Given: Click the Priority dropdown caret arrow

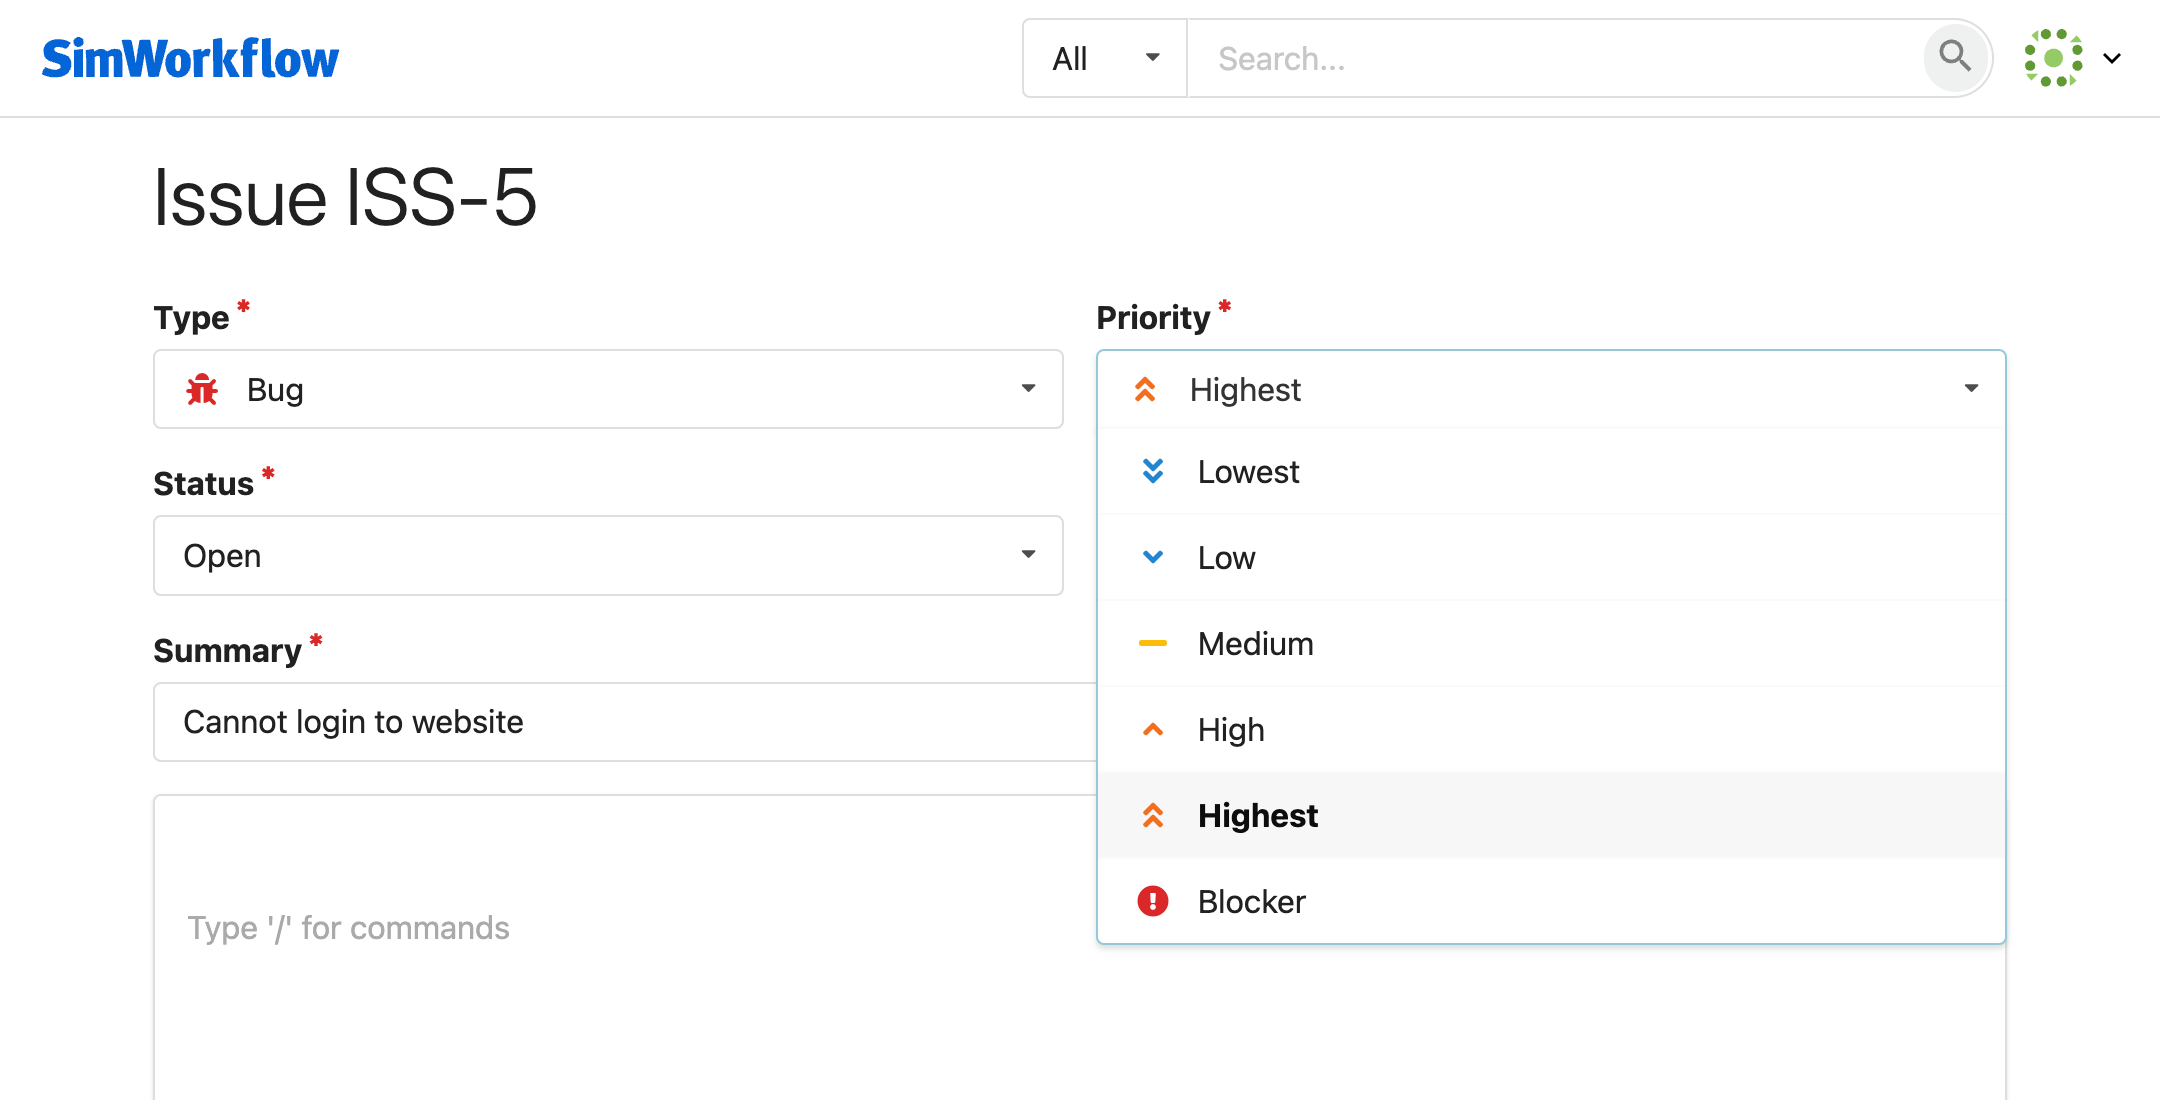Looking at the screenshot, I should coord(1971,388).
